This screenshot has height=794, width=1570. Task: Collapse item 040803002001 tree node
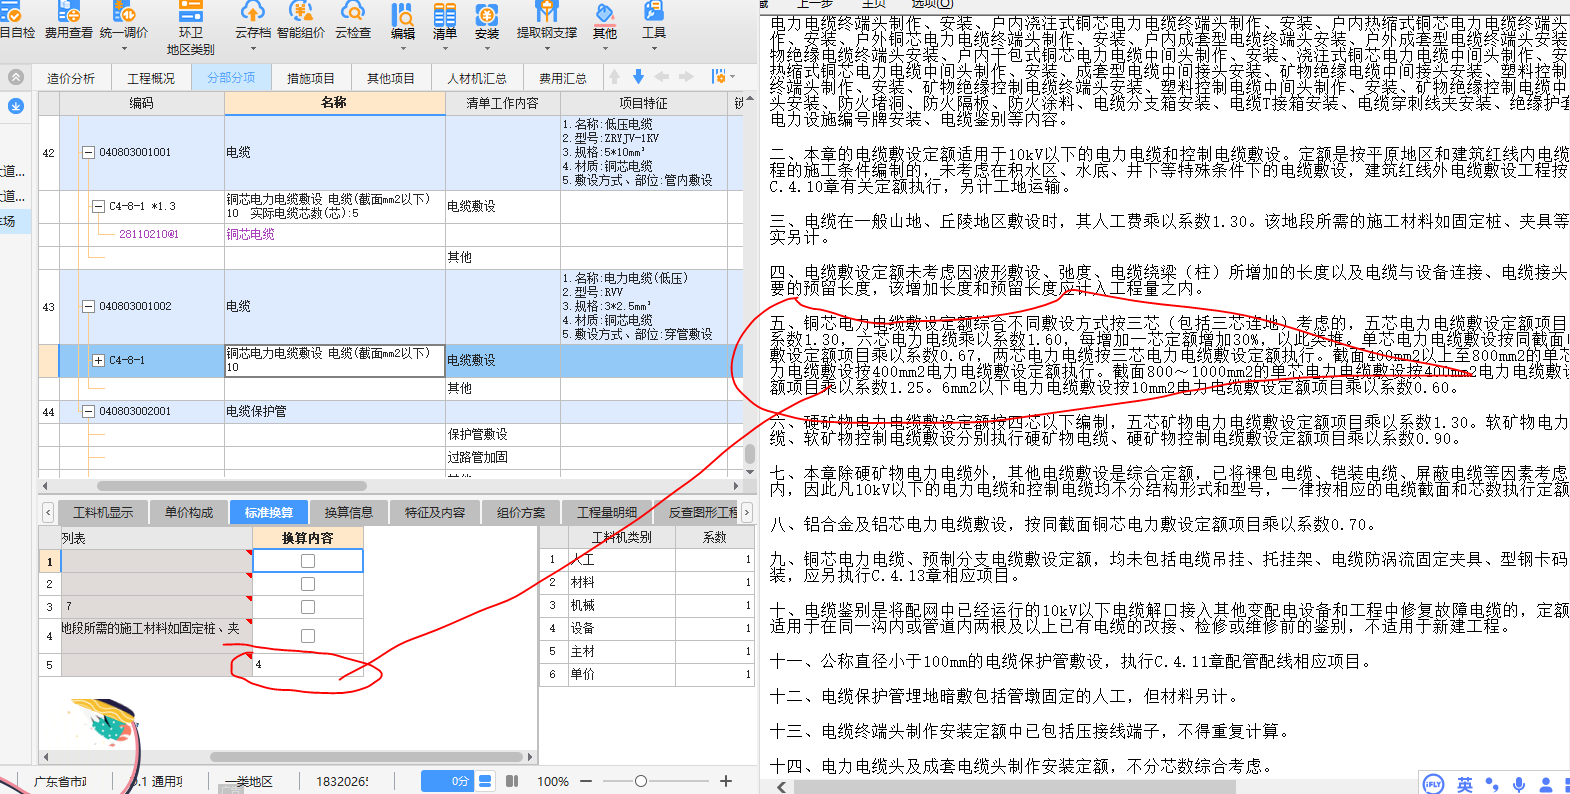88,411
